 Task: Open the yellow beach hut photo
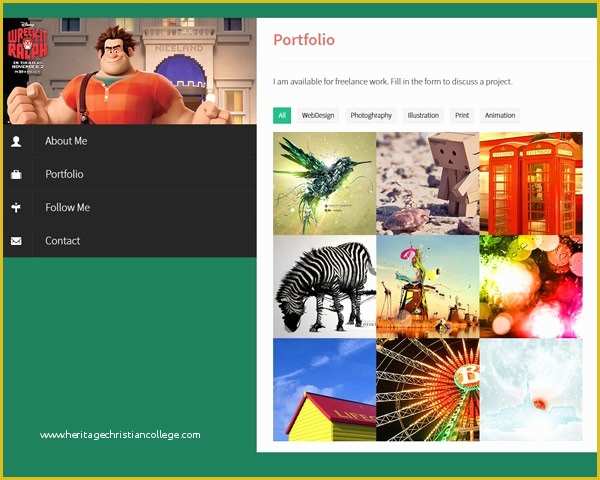pos(324,390)
